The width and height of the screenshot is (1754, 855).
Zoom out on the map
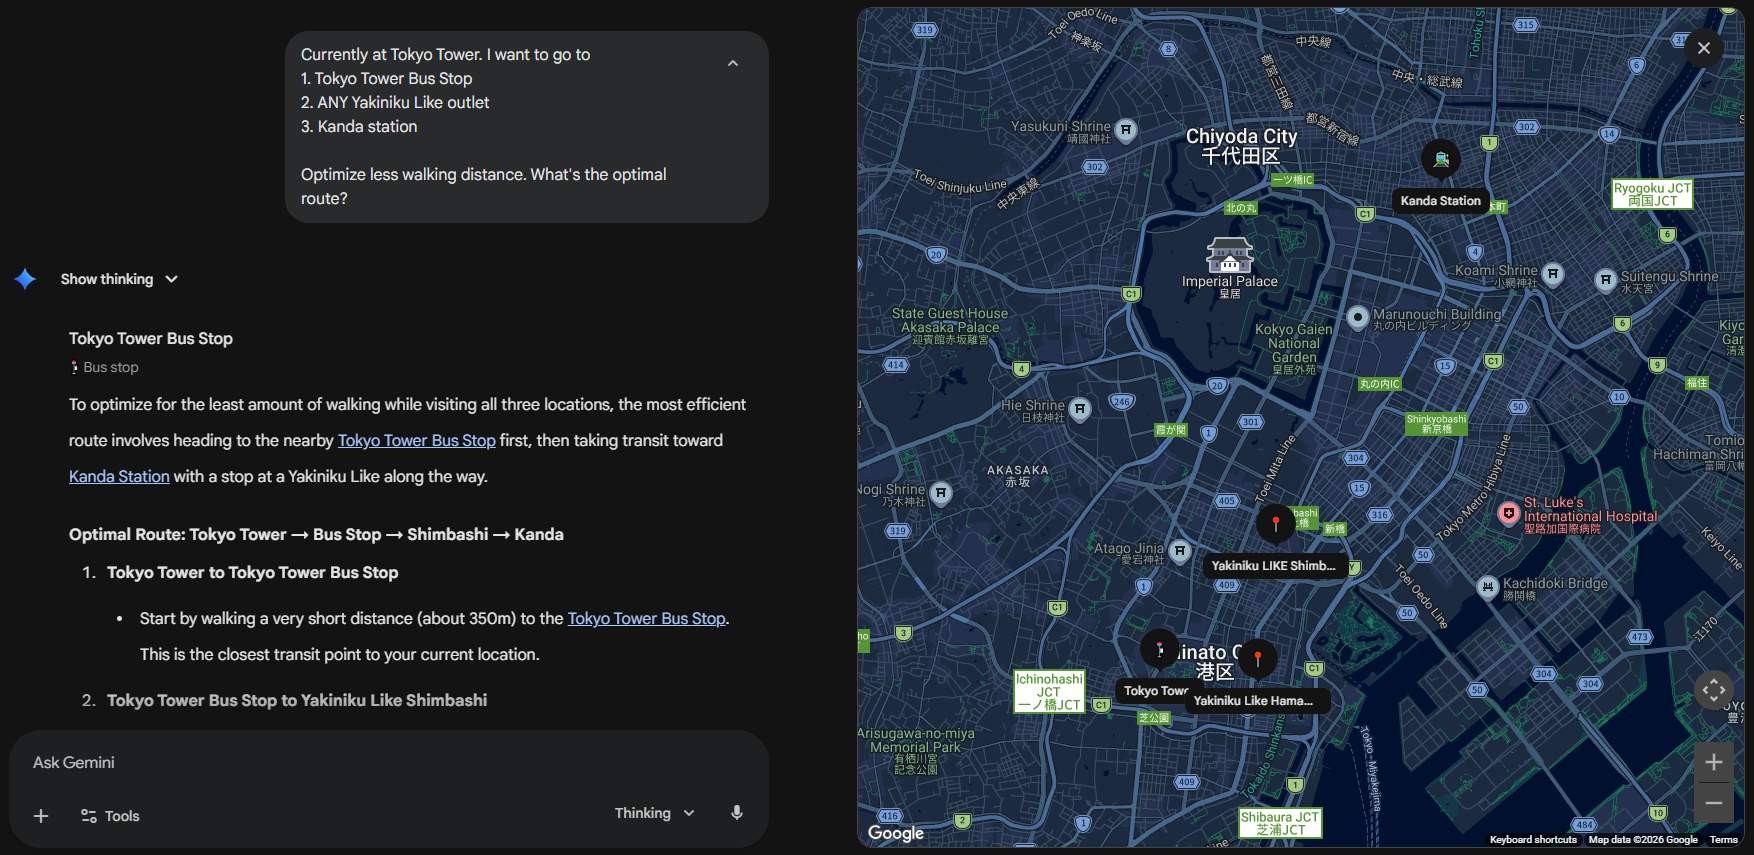tap(1713, 803)
